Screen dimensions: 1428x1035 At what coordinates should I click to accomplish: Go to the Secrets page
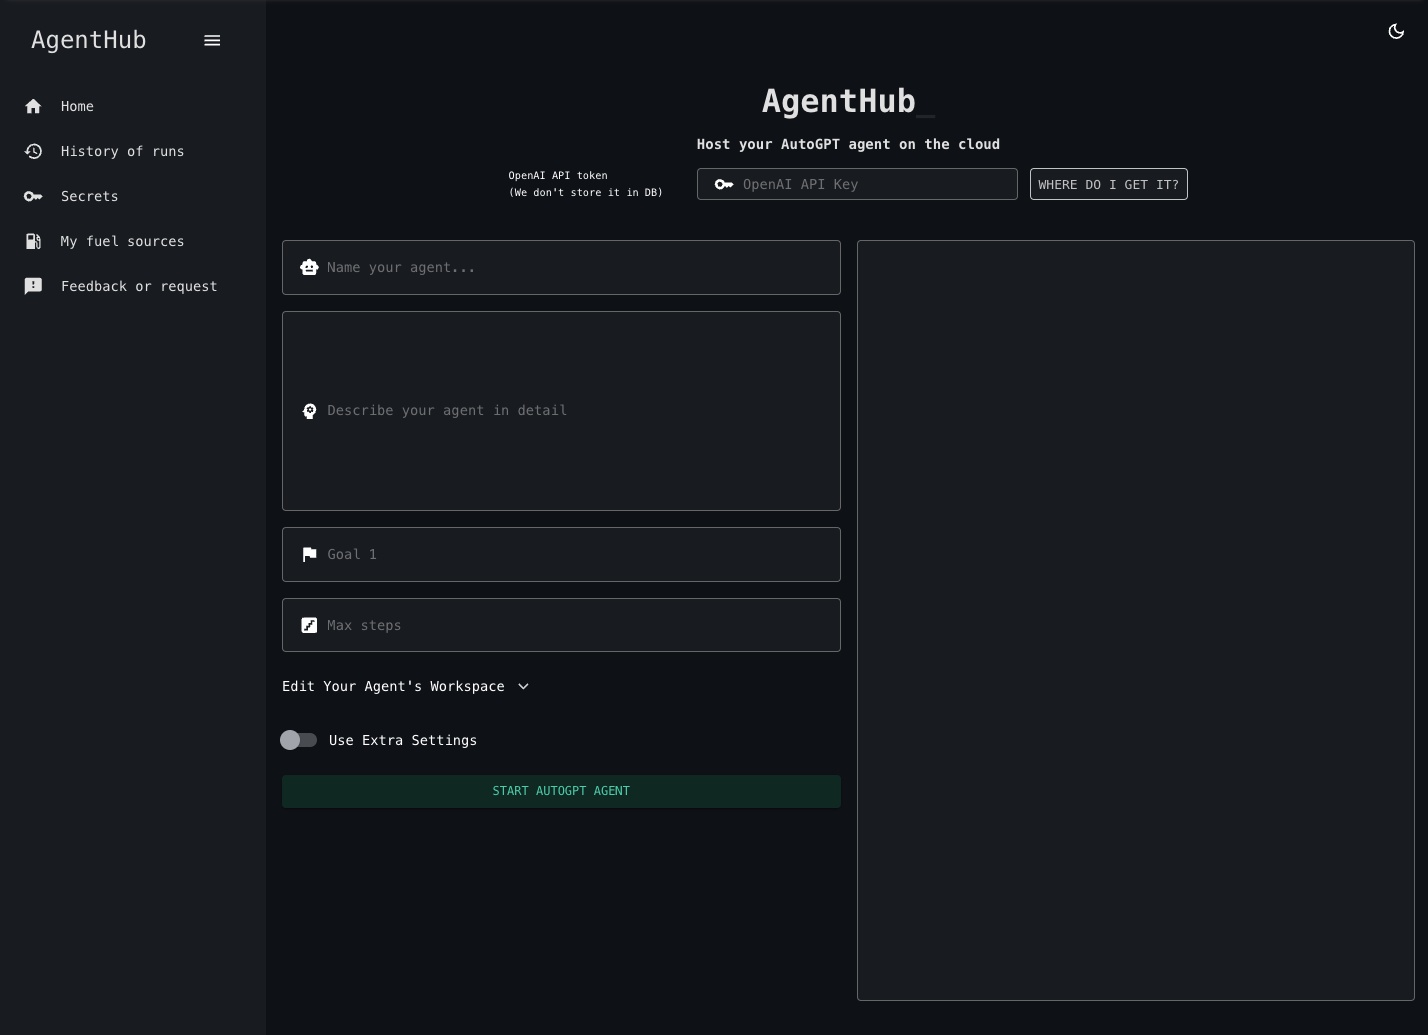(132, 196)
